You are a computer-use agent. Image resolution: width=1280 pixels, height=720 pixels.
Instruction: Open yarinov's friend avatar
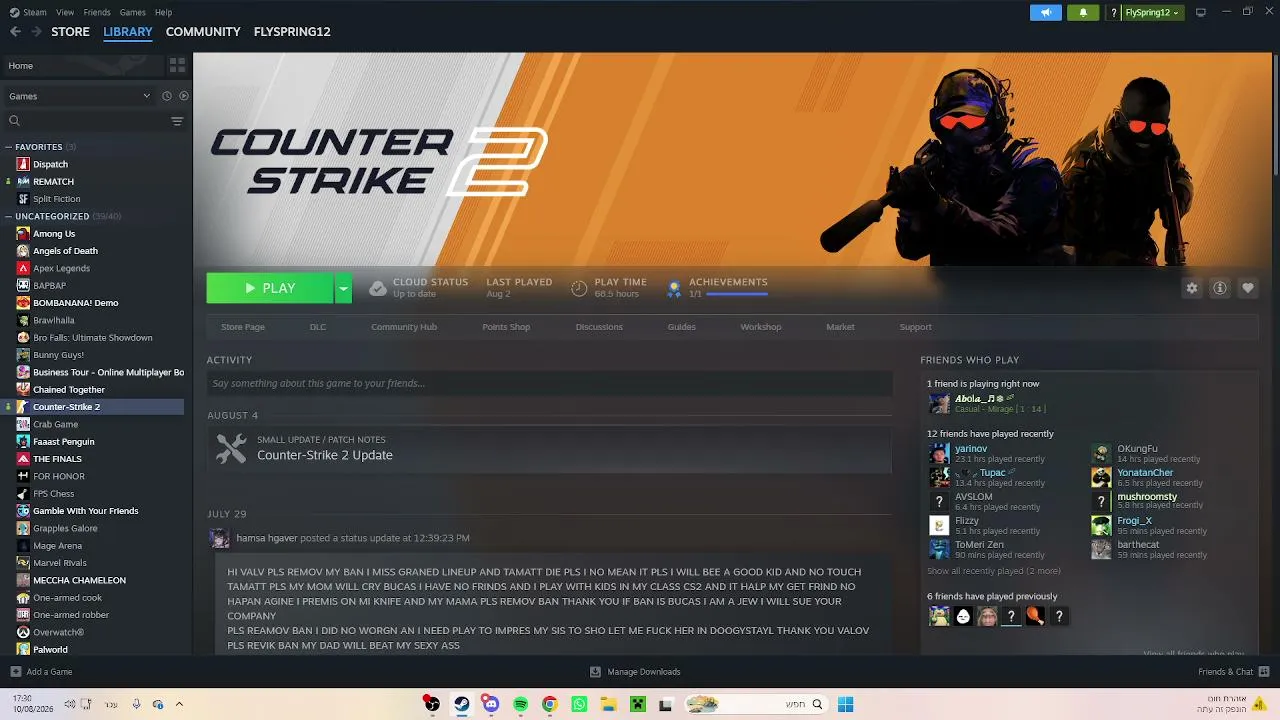coord(939,454)
